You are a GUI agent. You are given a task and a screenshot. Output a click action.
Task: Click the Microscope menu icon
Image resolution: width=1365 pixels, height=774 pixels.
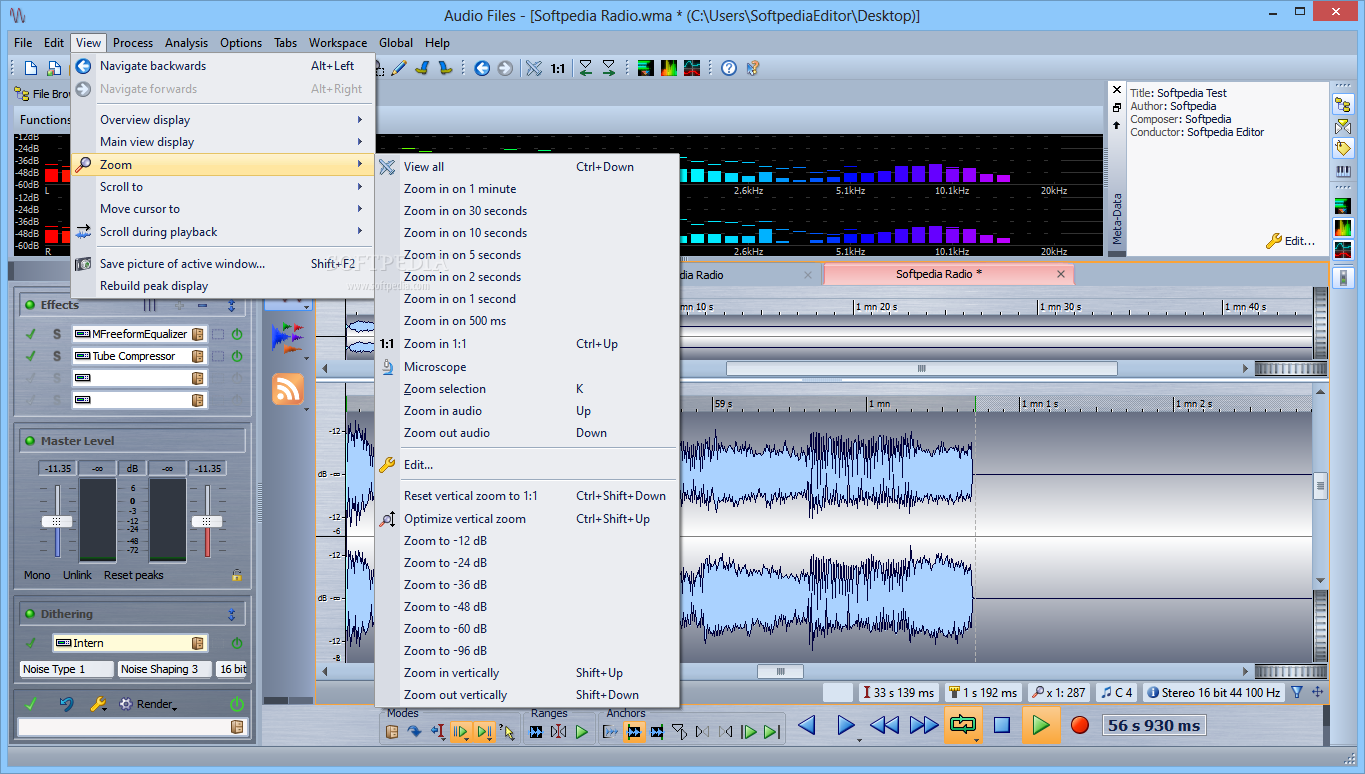[x=387, y=367]
